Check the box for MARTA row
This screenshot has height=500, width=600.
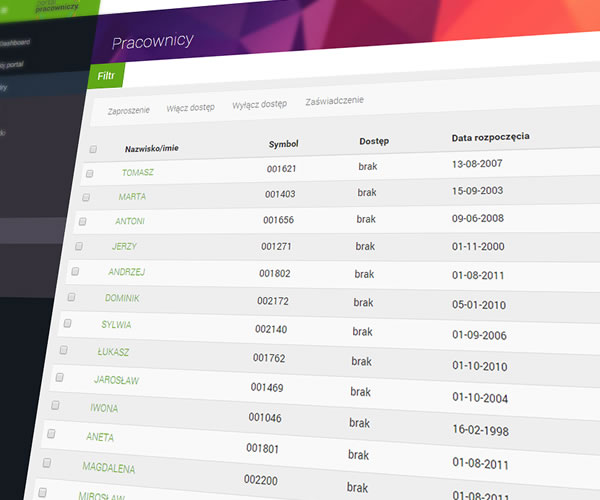86,197
